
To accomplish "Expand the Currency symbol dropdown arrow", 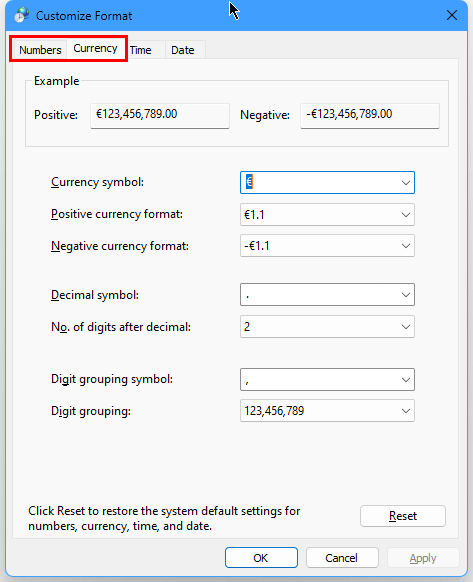I will point(405,183).
